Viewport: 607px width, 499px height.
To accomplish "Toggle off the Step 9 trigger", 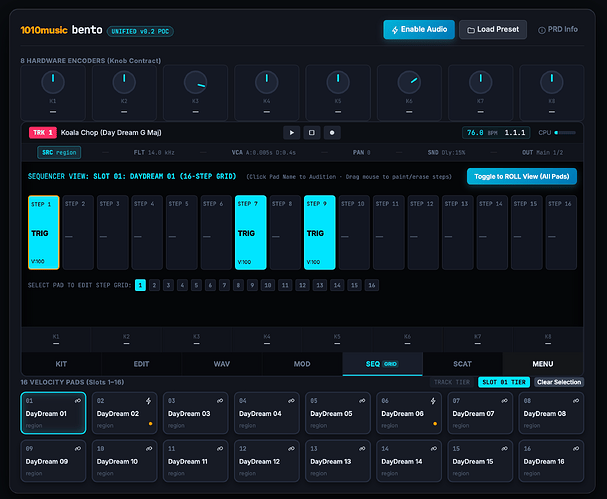I will click(x=319, y=232).
